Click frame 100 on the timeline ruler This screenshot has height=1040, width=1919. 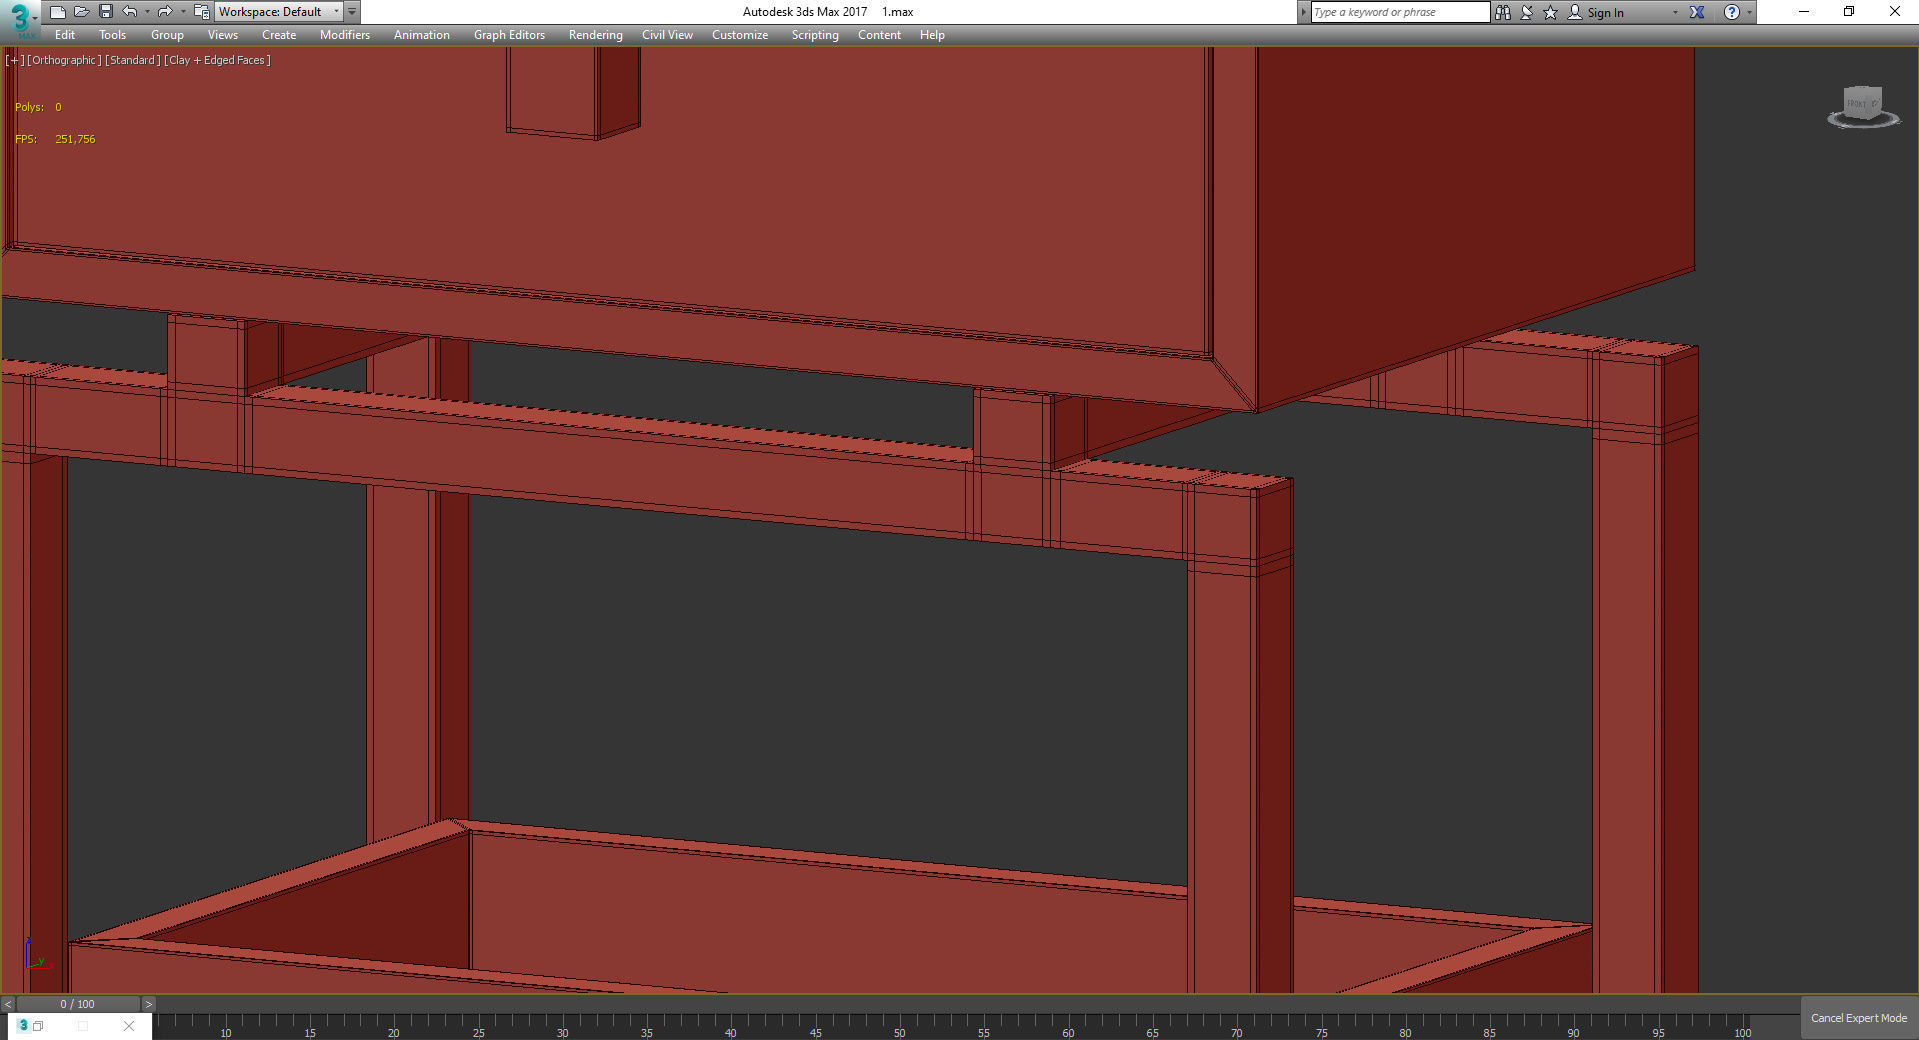click(1743, 1032)
